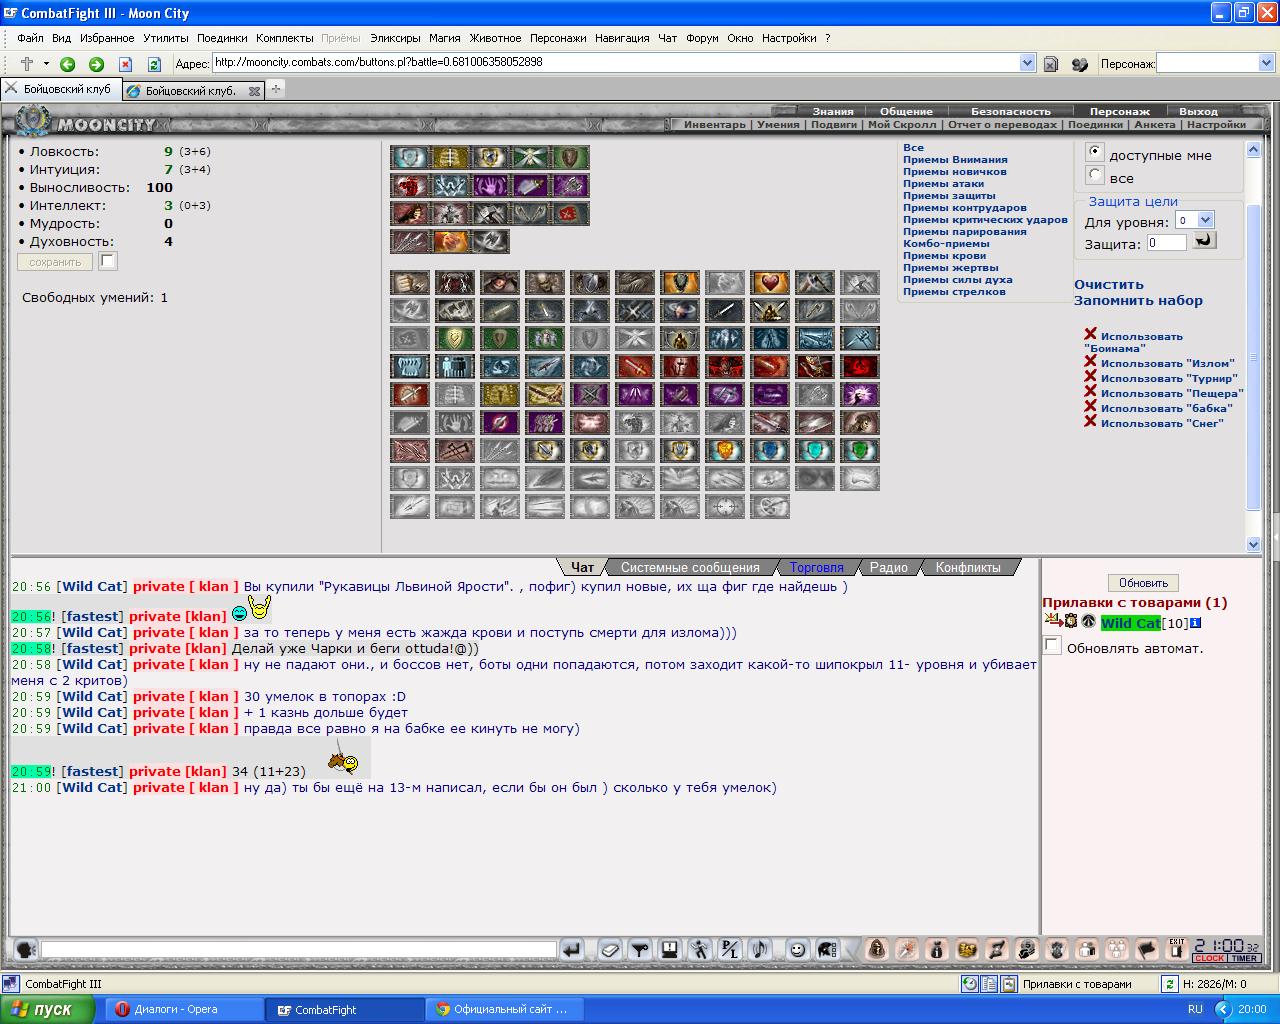
Task: Apply the defense value with the arrow button
Action: click(x=1204, y=240)
